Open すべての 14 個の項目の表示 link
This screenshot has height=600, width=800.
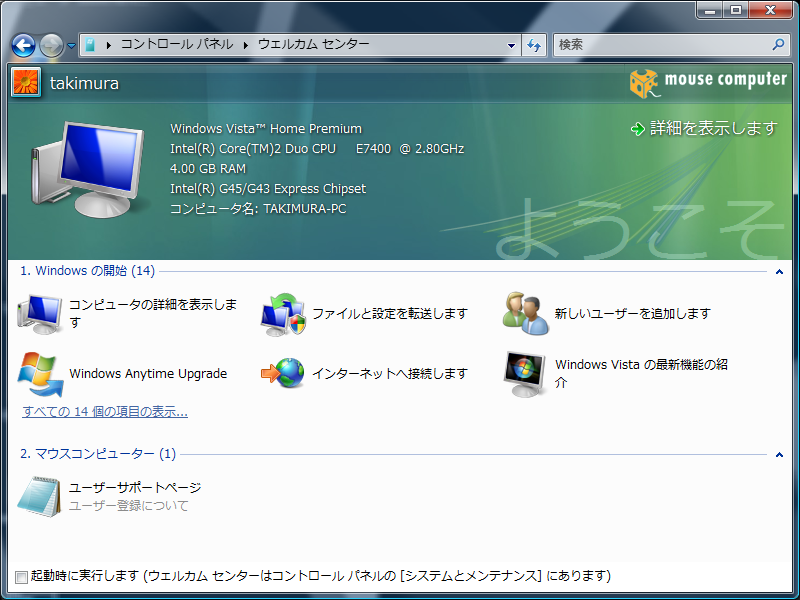105,411
